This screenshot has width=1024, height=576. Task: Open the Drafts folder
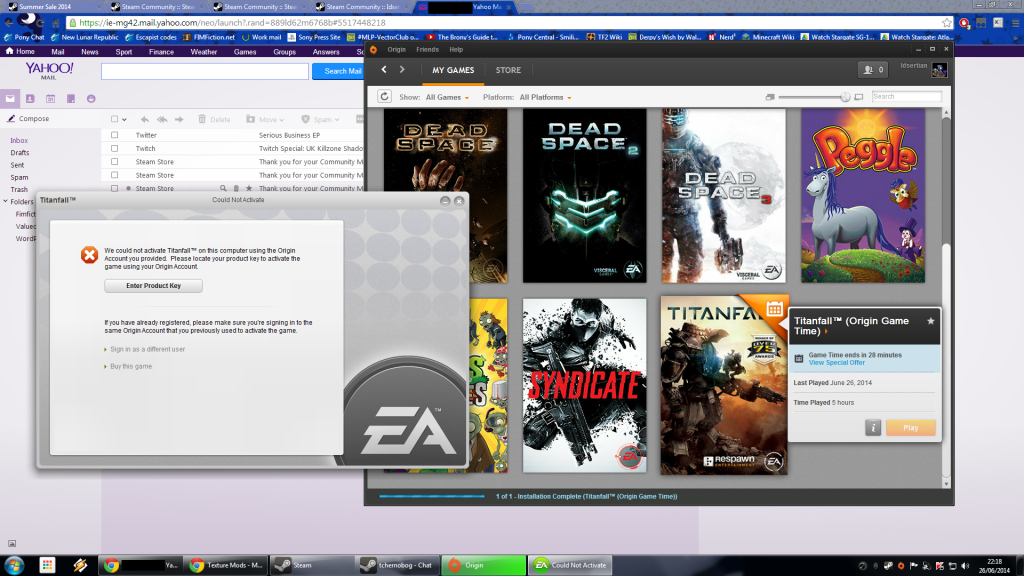pos(20,153)
